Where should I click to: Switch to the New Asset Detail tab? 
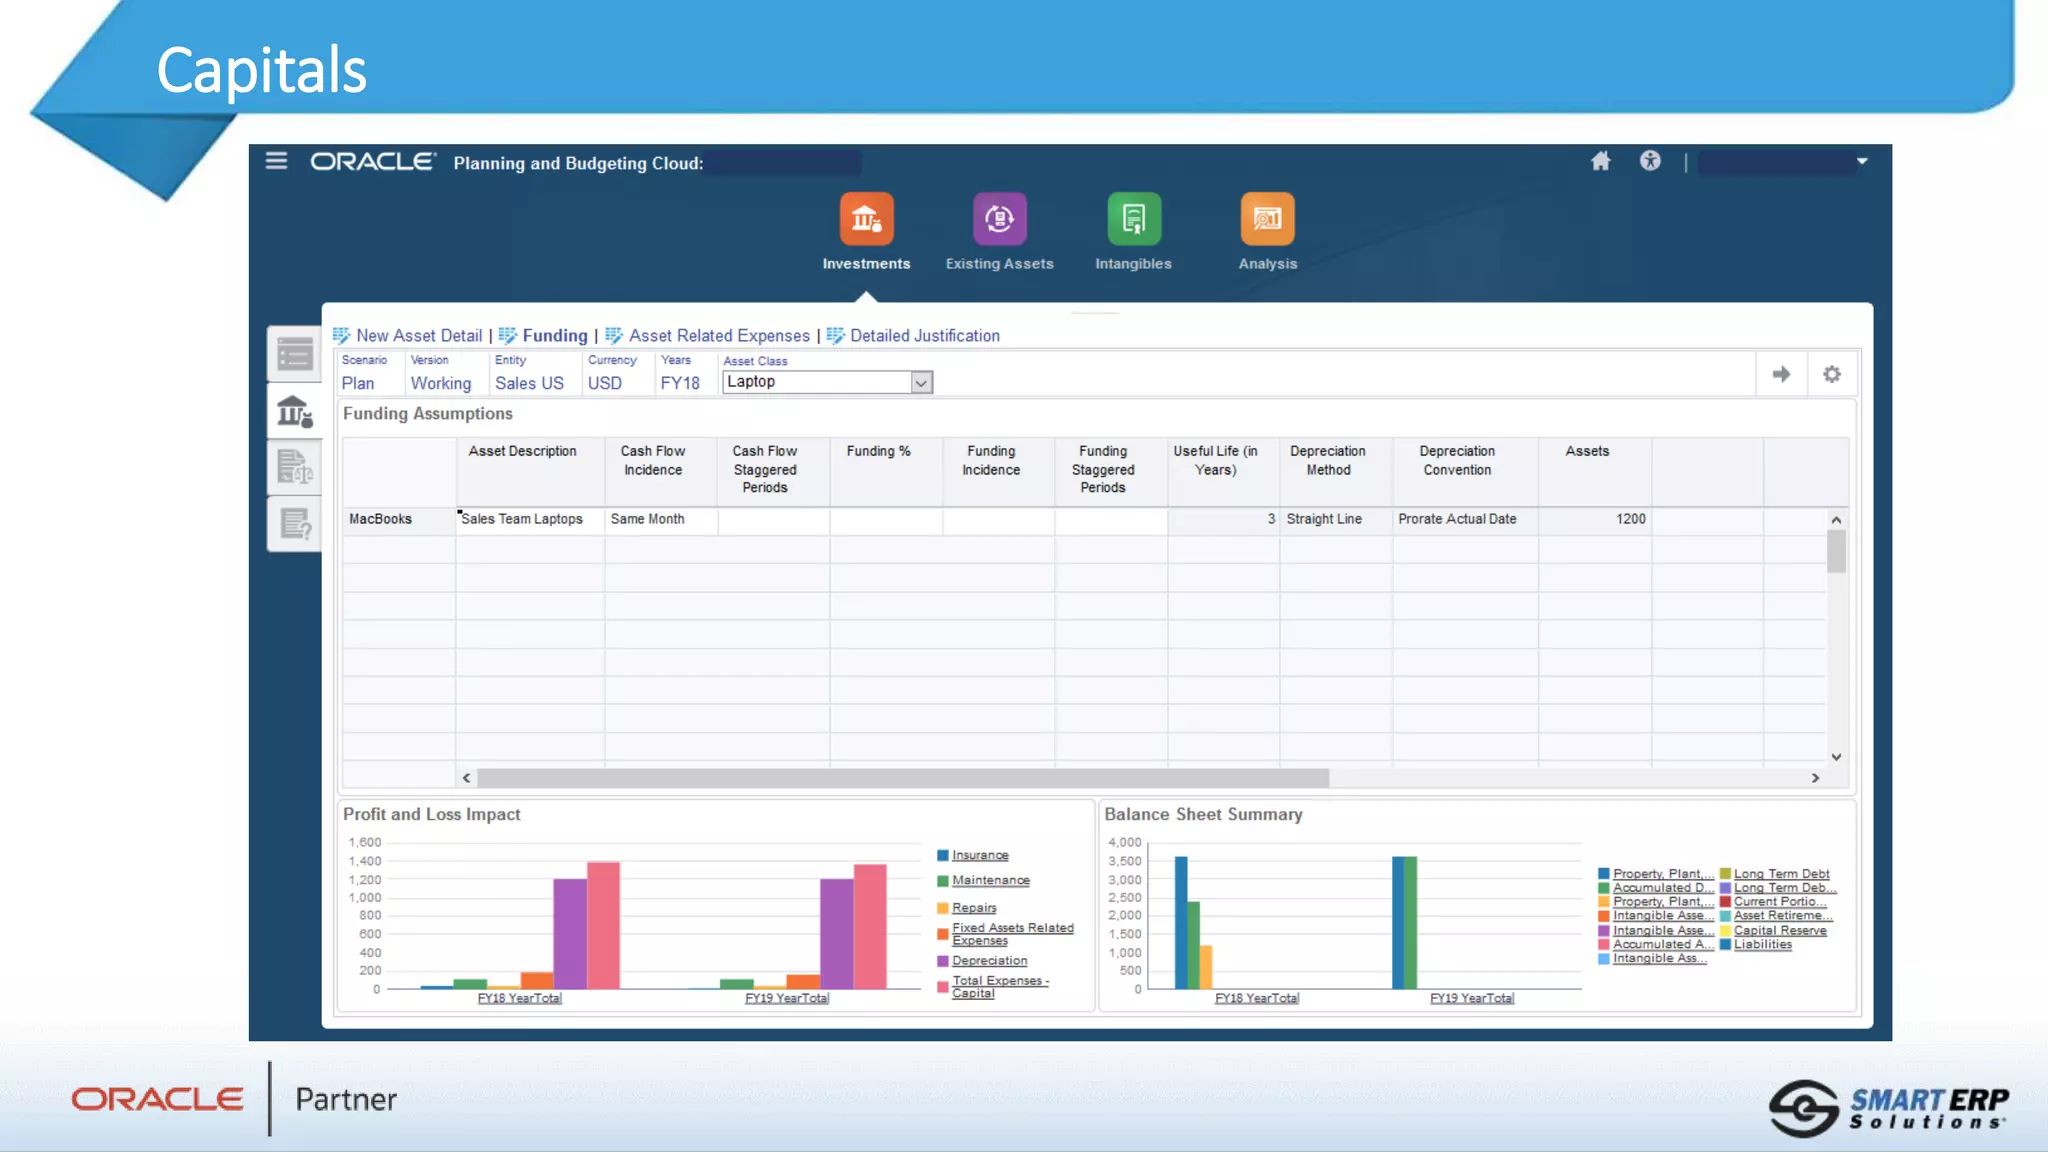coord(418,336)
